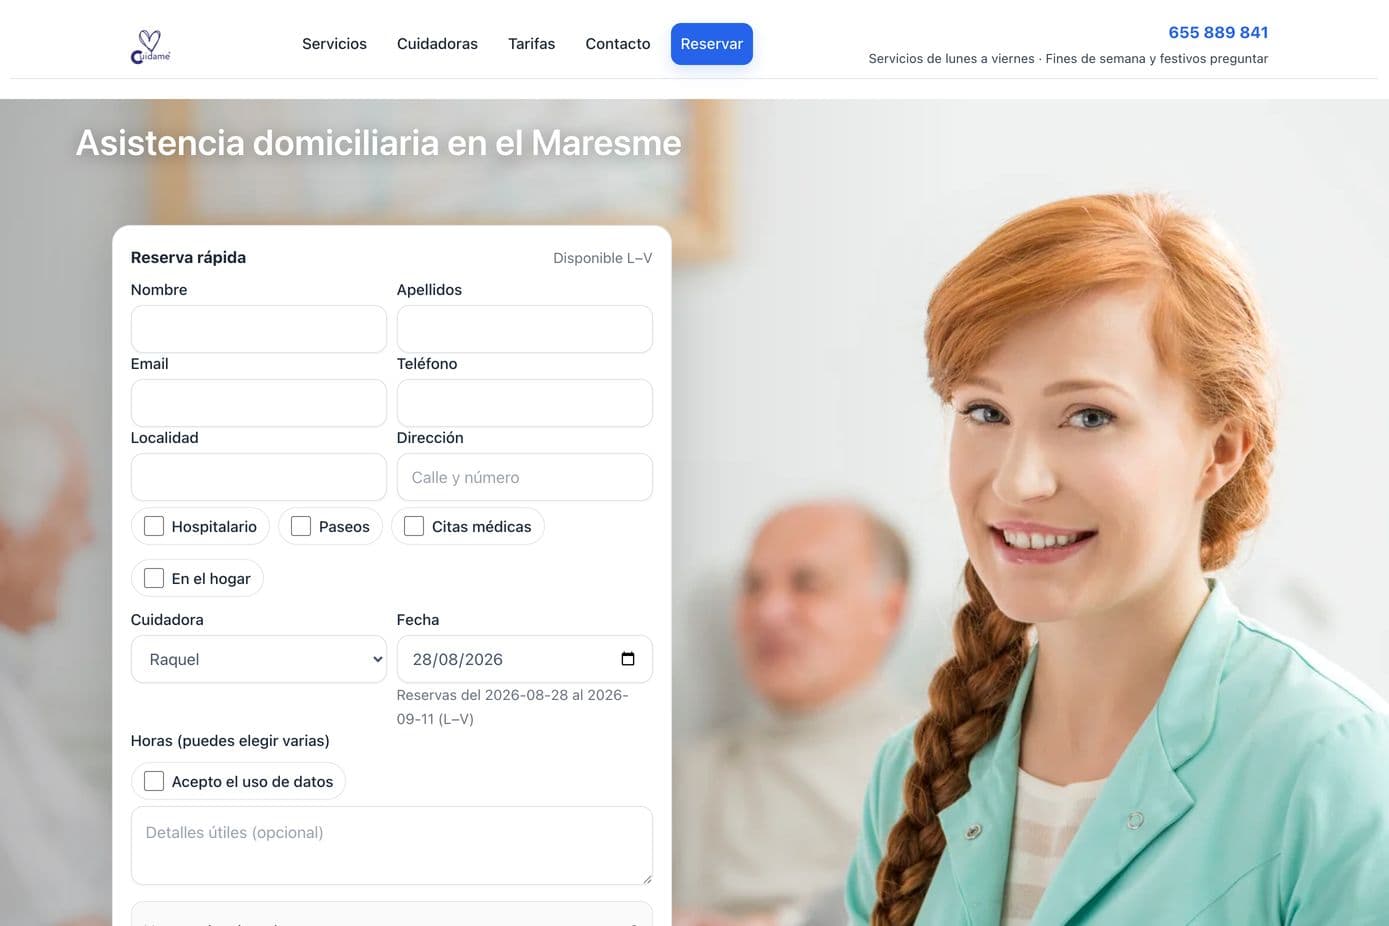This screenshot has width=1389, height=926.
Task: Navigate to Contacto
Action: [618, 44]
